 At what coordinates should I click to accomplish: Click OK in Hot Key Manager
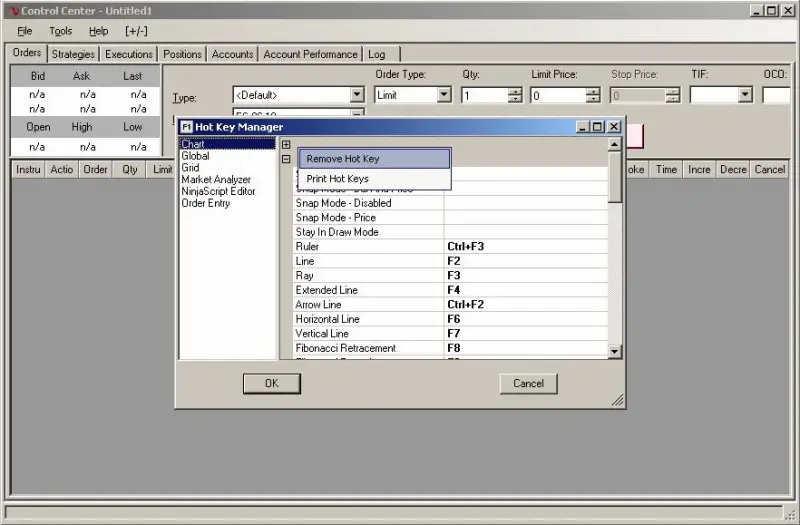(272, 384)
